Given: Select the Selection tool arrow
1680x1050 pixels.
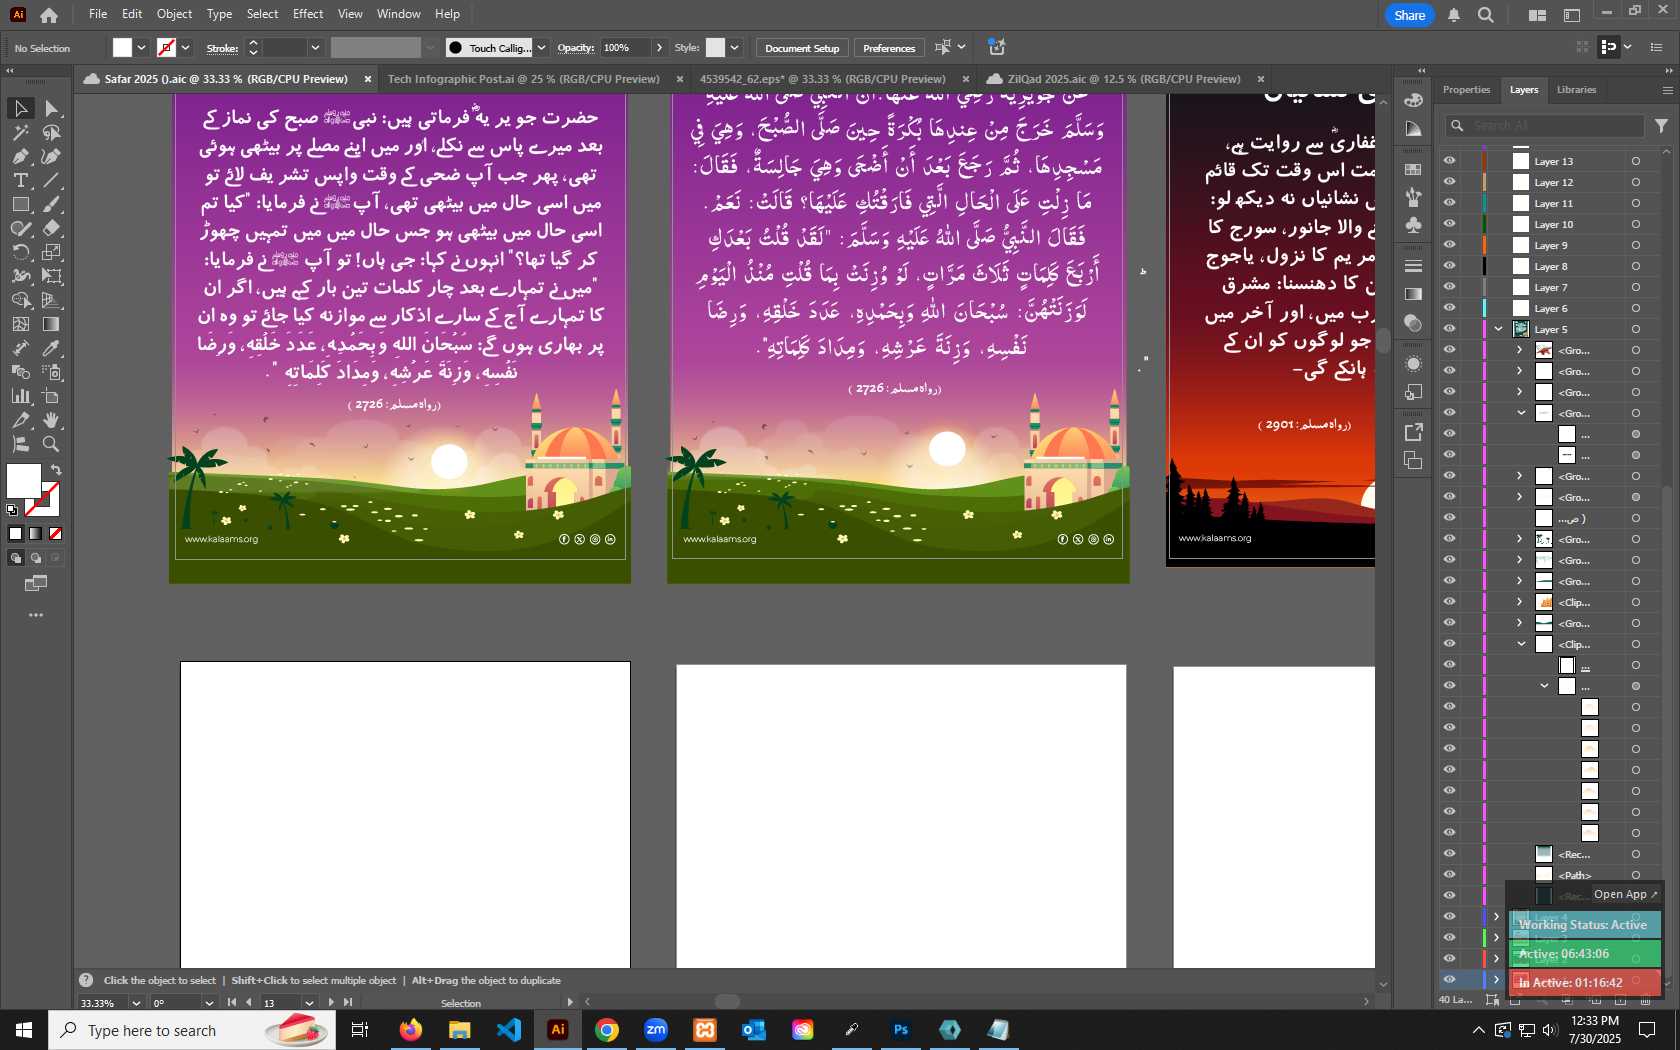Looking at the screenshot, I should pyautogui.click(x=20, y=108).
